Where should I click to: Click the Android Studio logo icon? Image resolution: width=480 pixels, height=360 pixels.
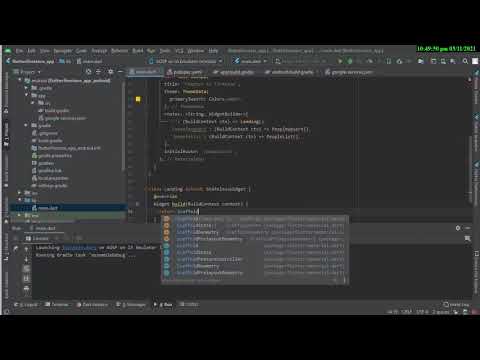tap(8, 51)
